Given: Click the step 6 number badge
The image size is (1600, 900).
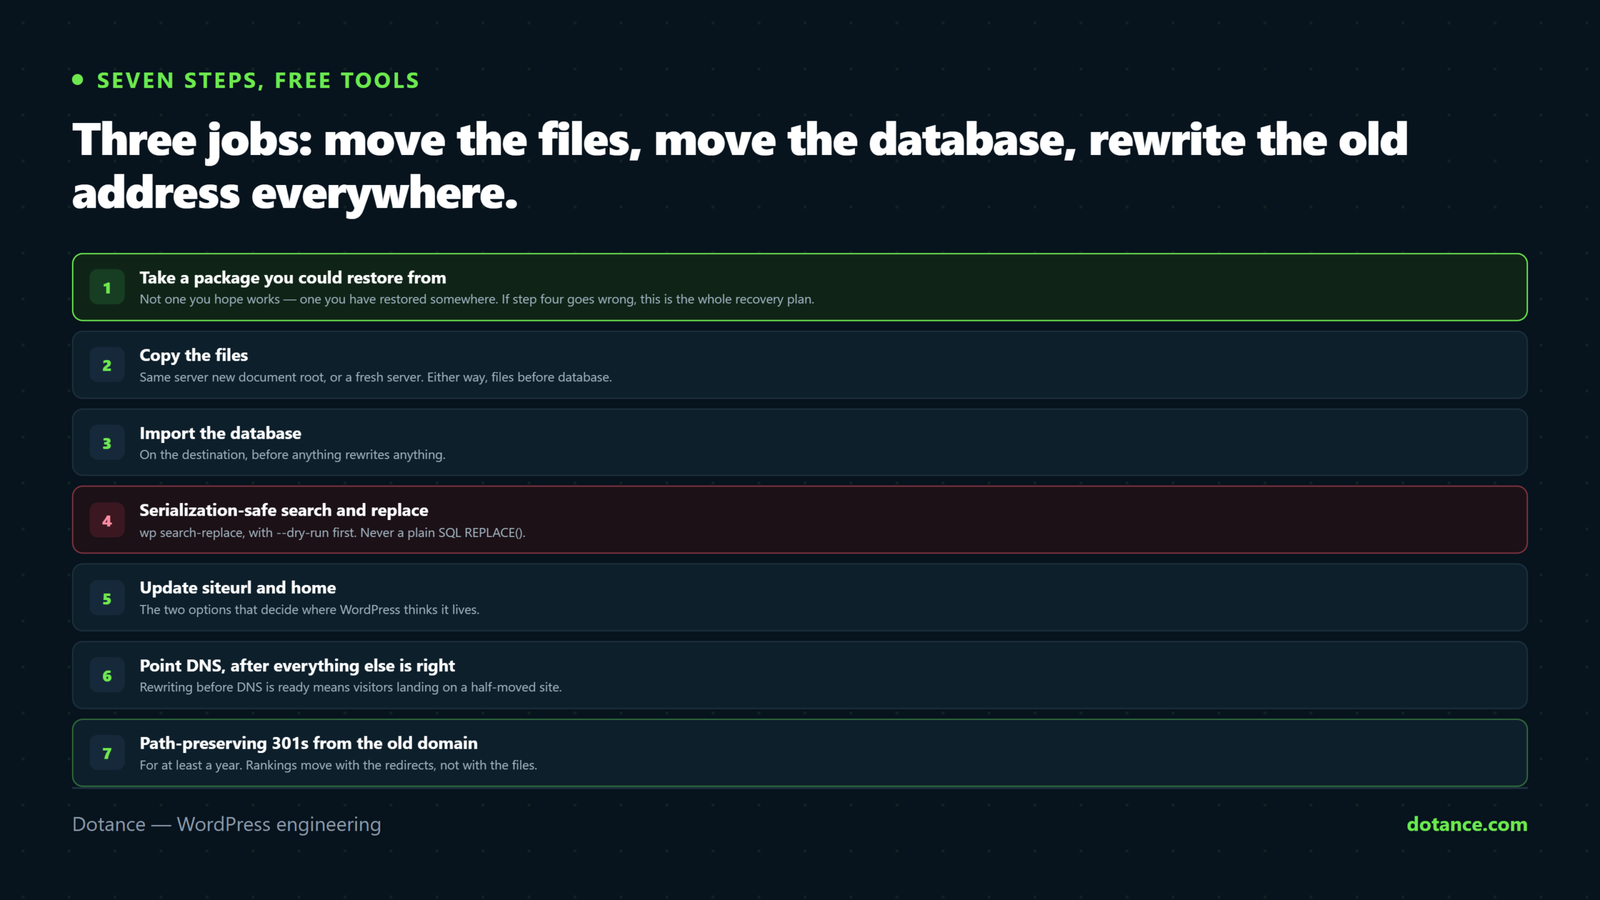Looking at the screenshot, I should point(107,675).
